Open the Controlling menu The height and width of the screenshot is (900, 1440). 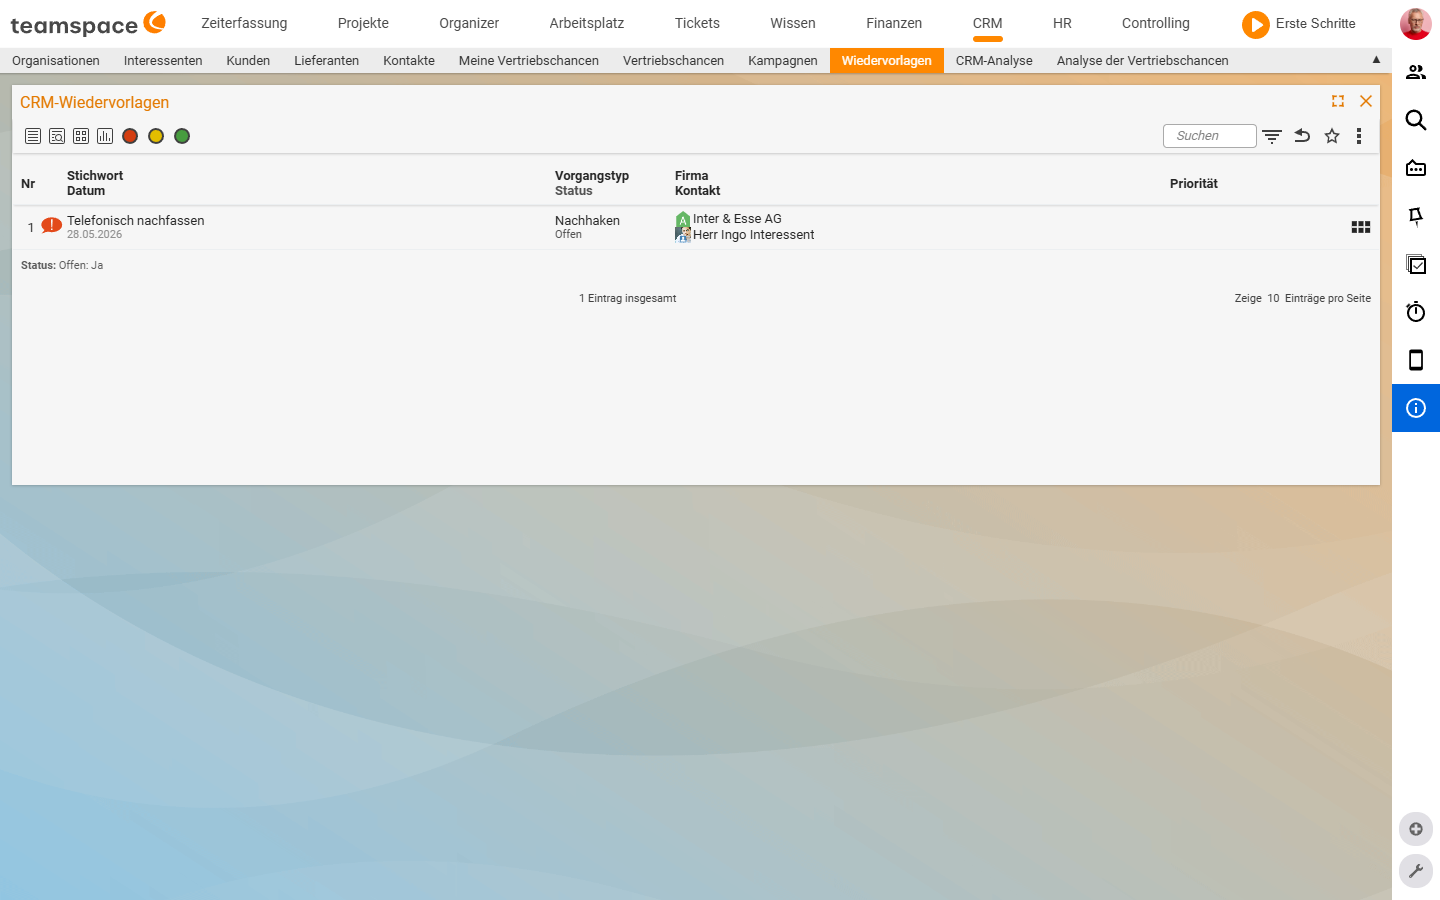[1156, 23]
